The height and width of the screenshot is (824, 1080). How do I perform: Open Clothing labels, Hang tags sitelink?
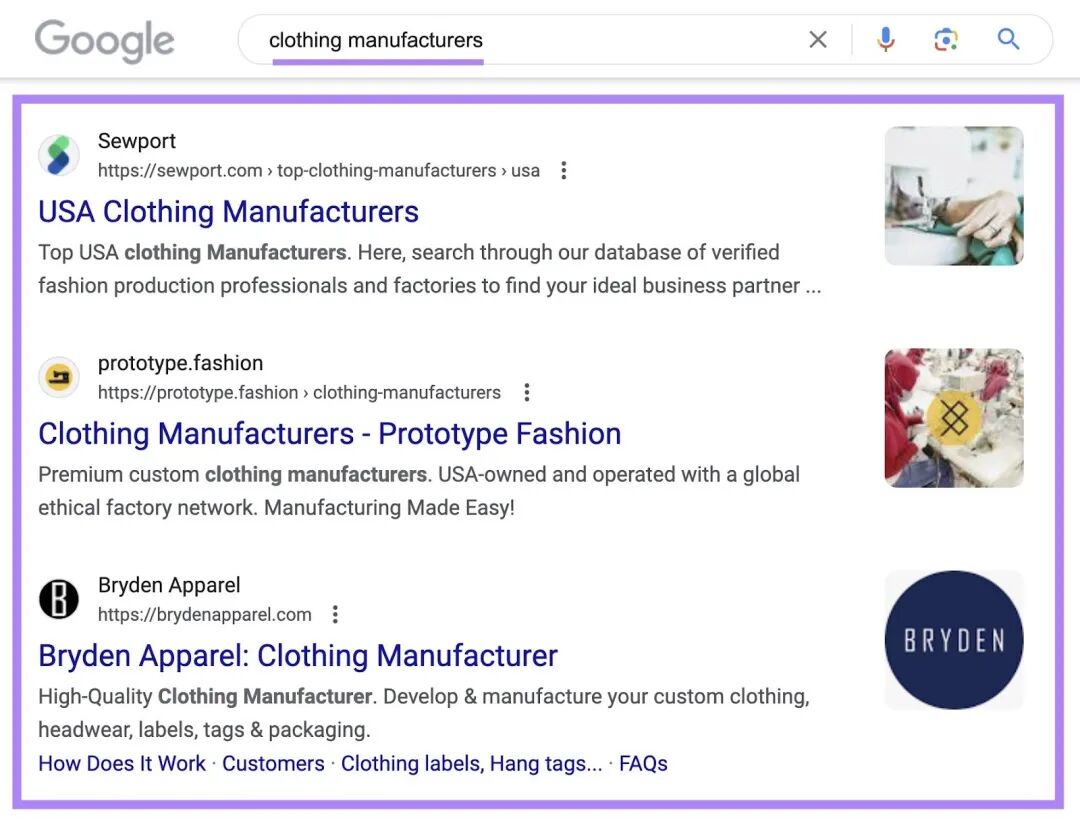coord(471,763)
